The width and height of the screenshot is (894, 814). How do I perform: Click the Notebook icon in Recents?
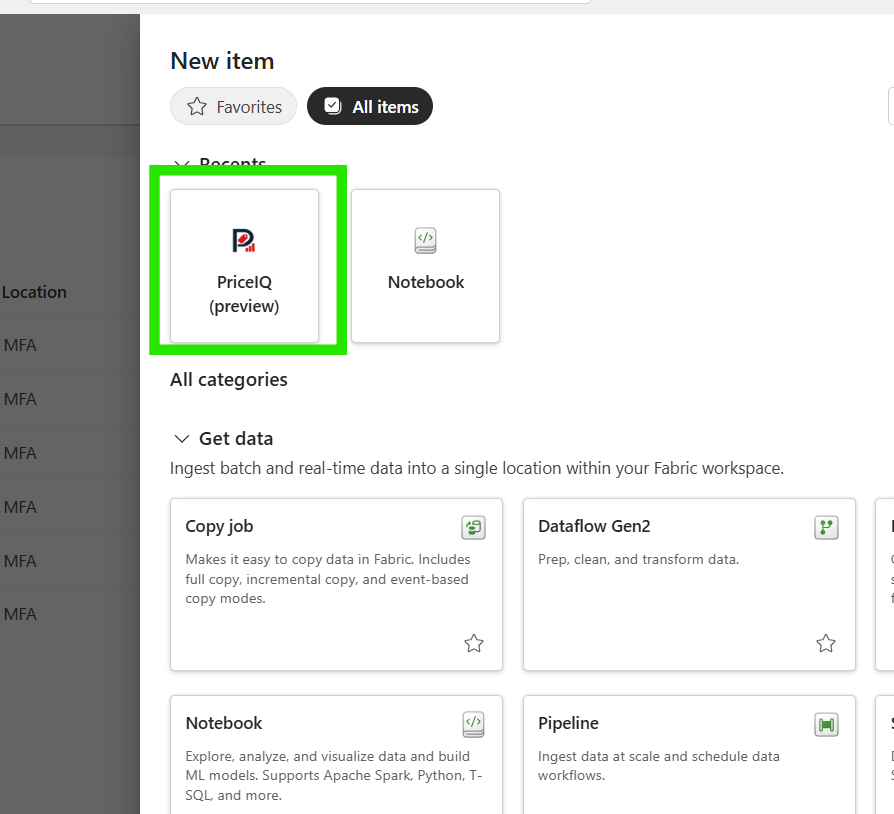(x=425, y=241)
